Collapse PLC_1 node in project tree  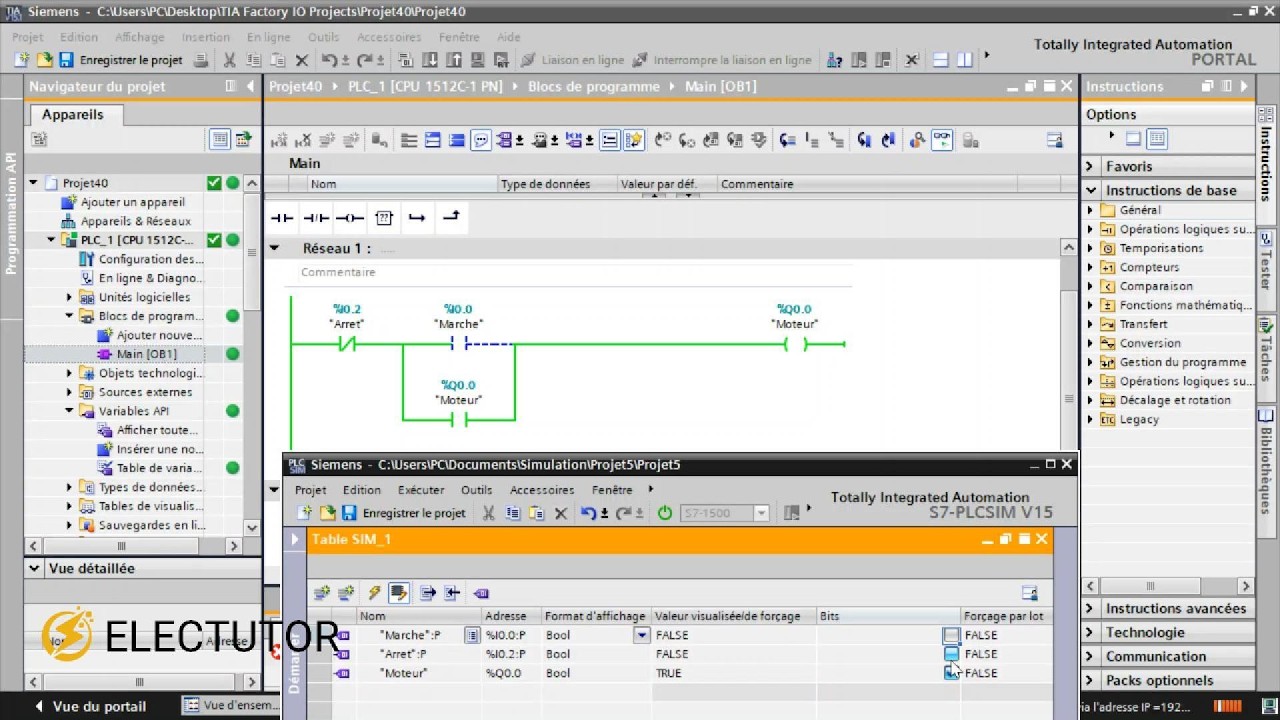pyautogui.click(x=51, y=240)
